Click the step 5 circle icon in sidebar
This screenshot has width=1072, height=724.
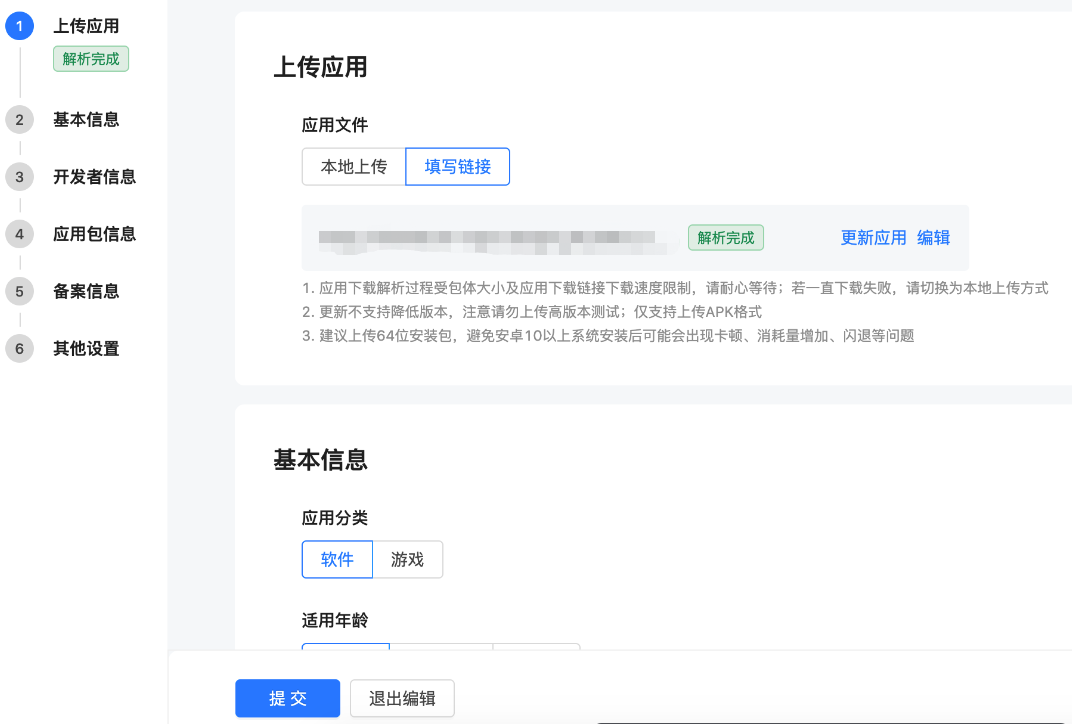click(x=19, y=291)
